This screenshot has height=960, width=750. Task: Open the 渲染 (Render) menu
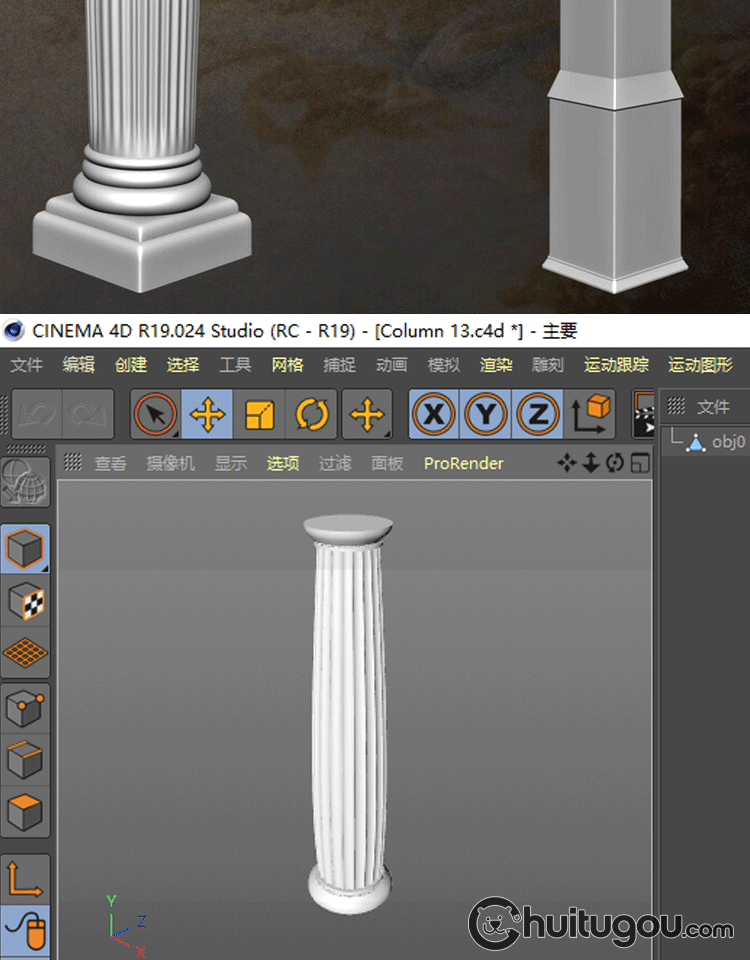pos(495,365)
